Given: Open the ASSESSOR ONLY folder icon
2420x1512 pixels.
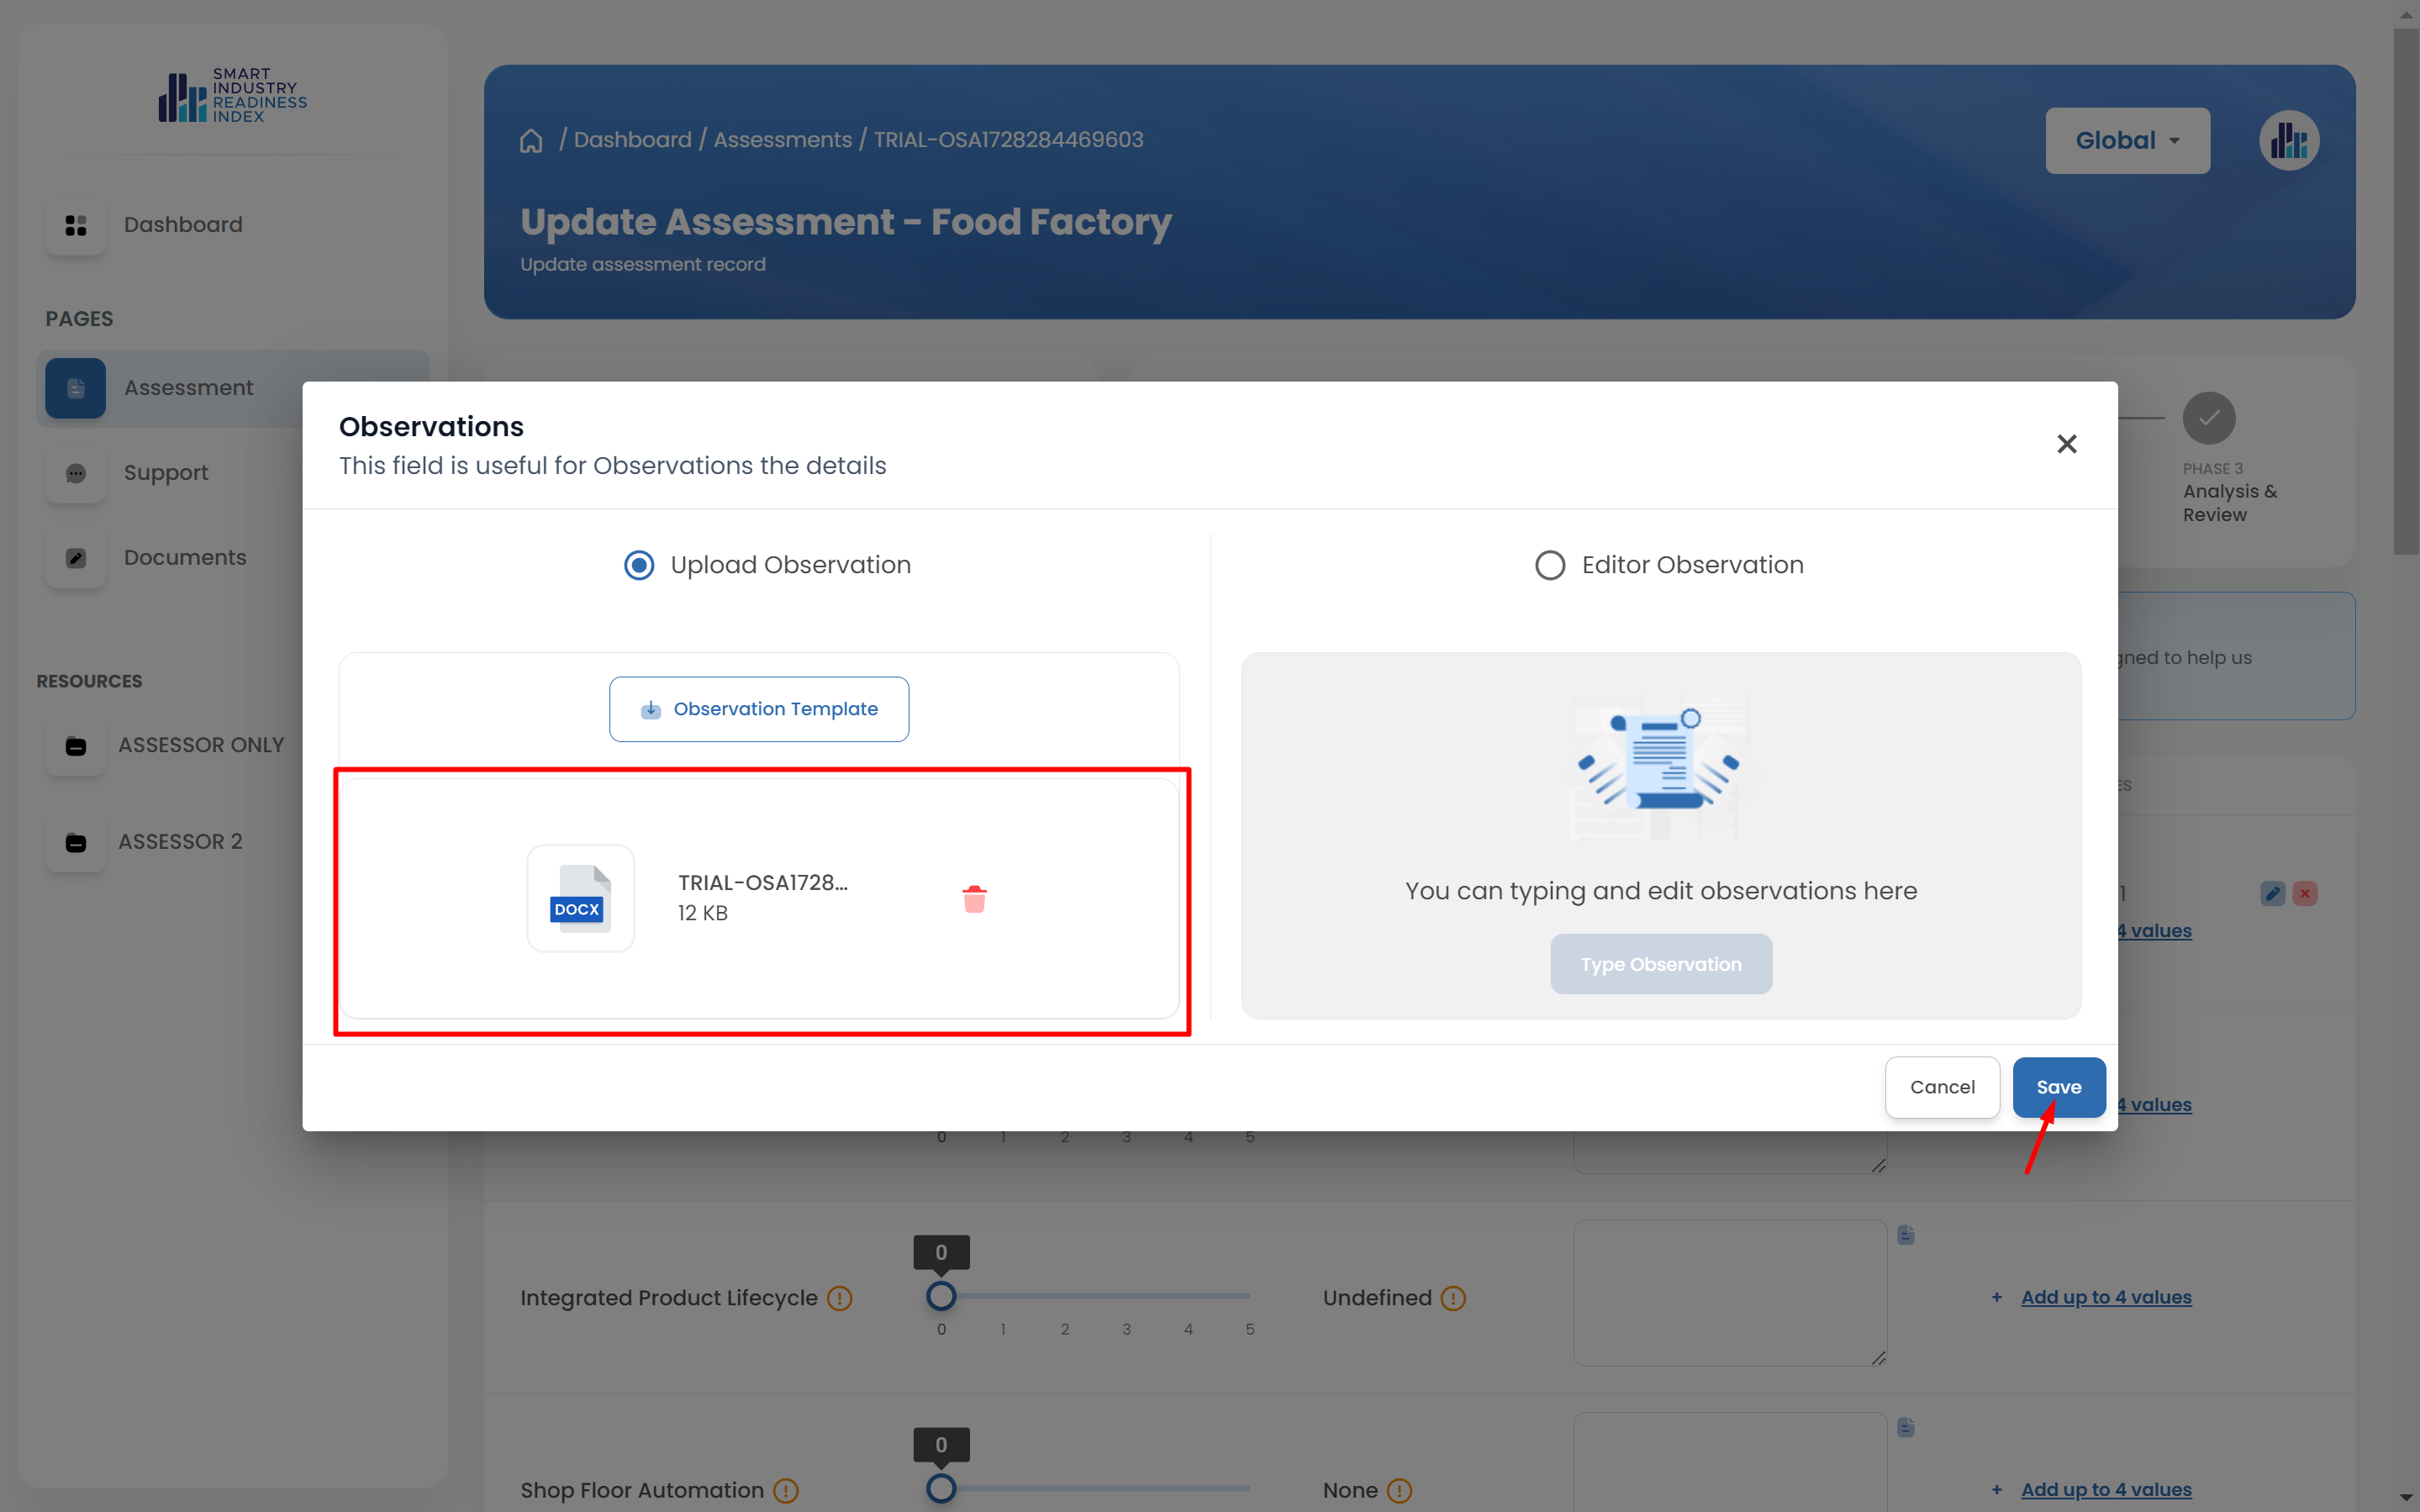Looking at the screenshot, I should (76, 746).
